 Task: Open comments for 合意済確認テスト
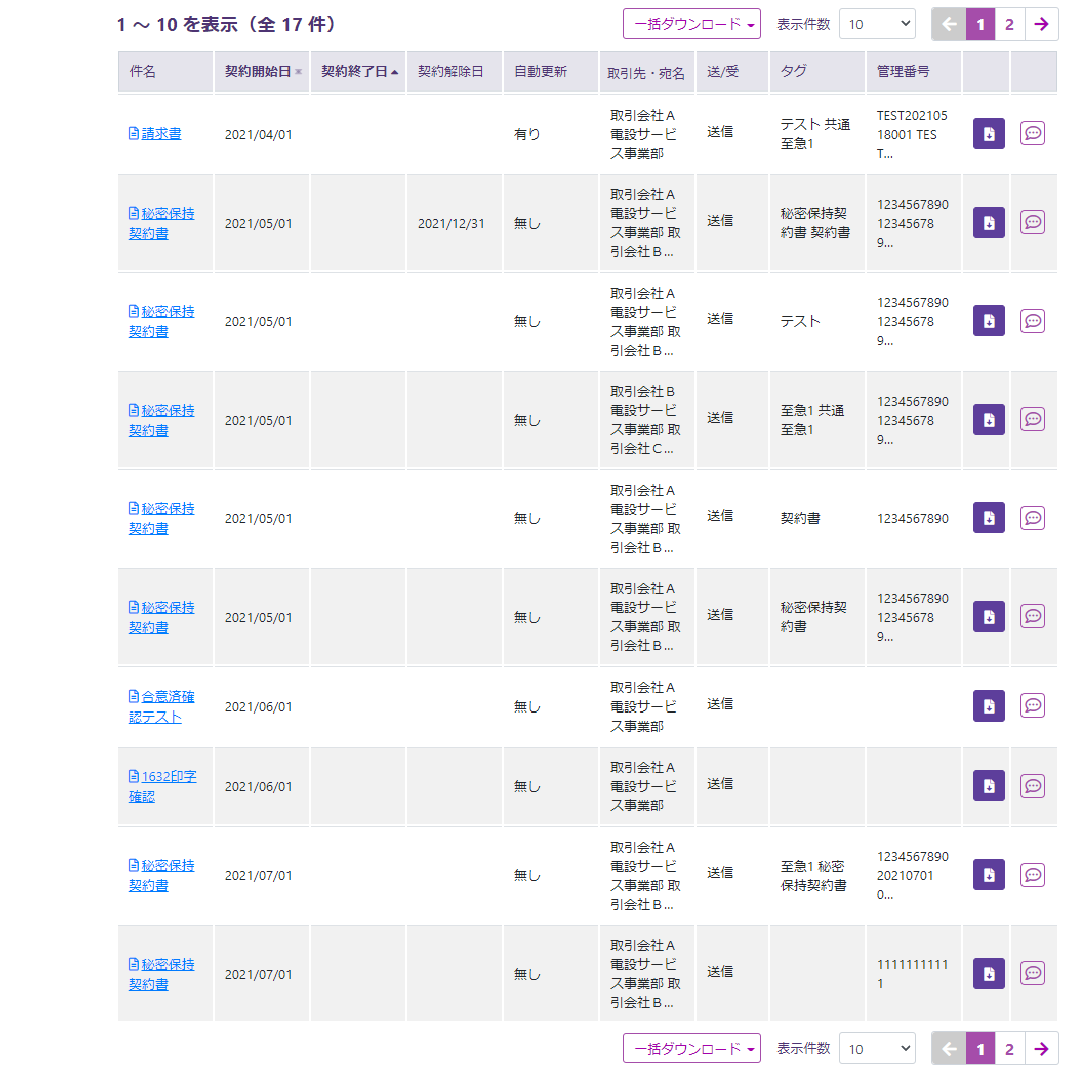pyautogui.click(x=1032, y=705)
